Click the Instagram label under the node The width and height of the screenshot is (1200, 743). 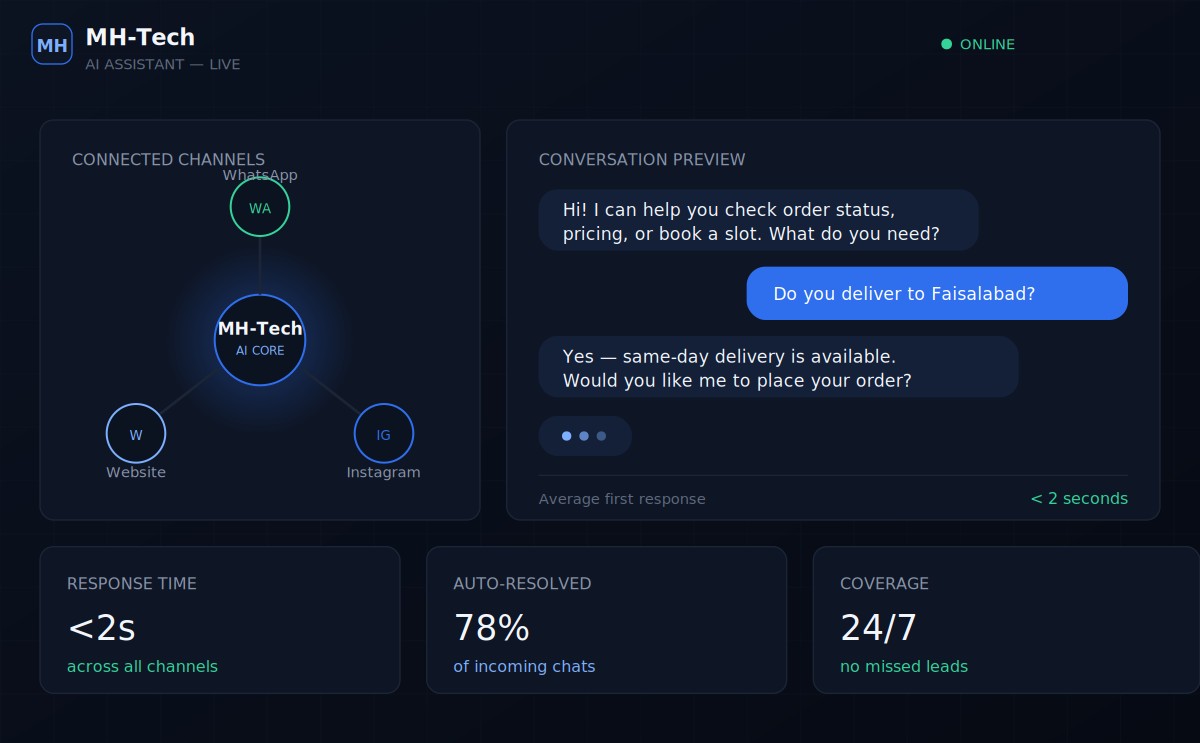(384, 472)
